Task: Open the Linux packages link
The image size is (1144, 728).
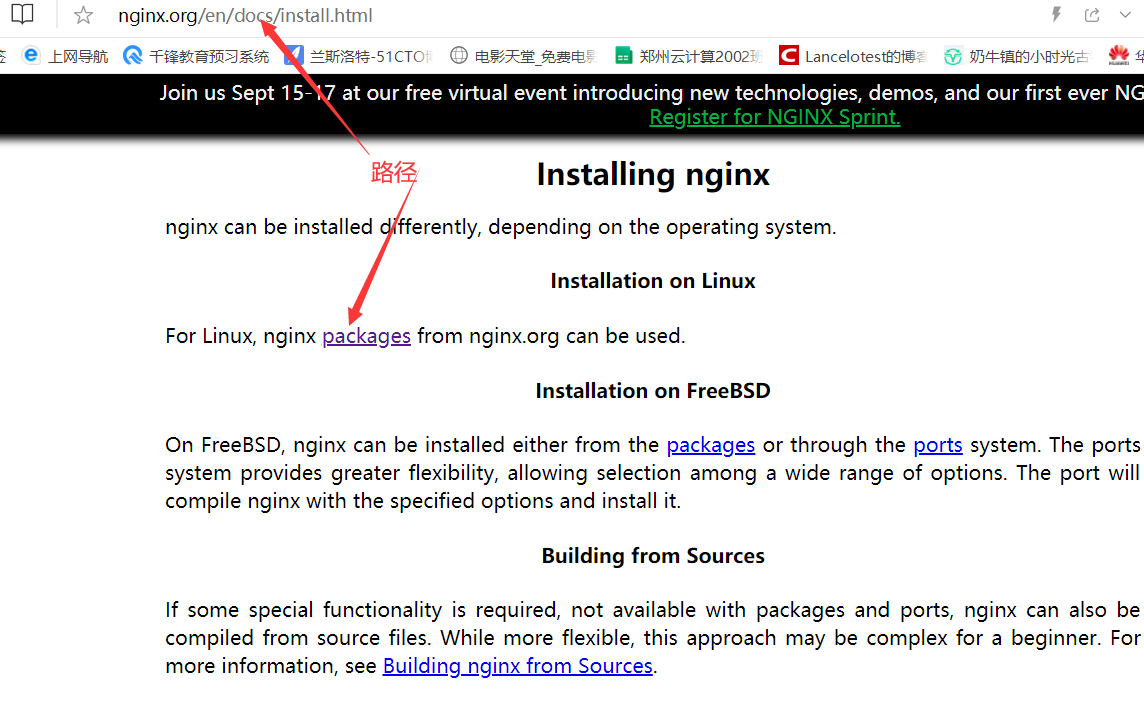Action: tap(366, 336)
